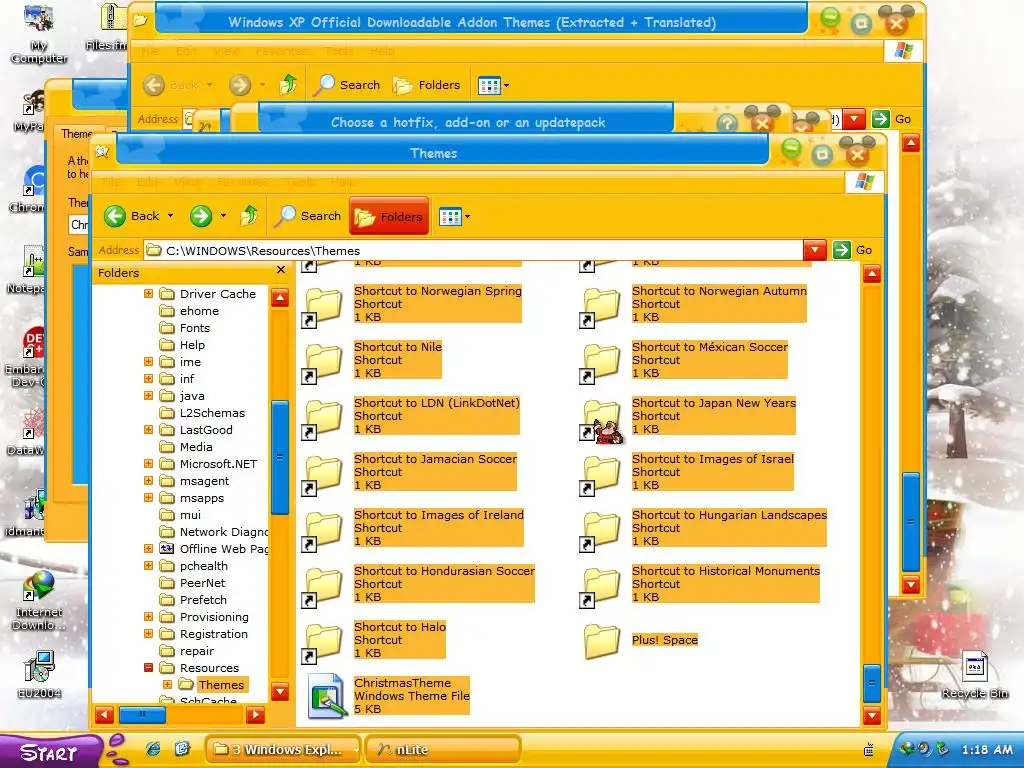The height and width of the screenshot is (768, 1024).
Task: Expand the Driver Cache tree node
Action: (148, 294)
